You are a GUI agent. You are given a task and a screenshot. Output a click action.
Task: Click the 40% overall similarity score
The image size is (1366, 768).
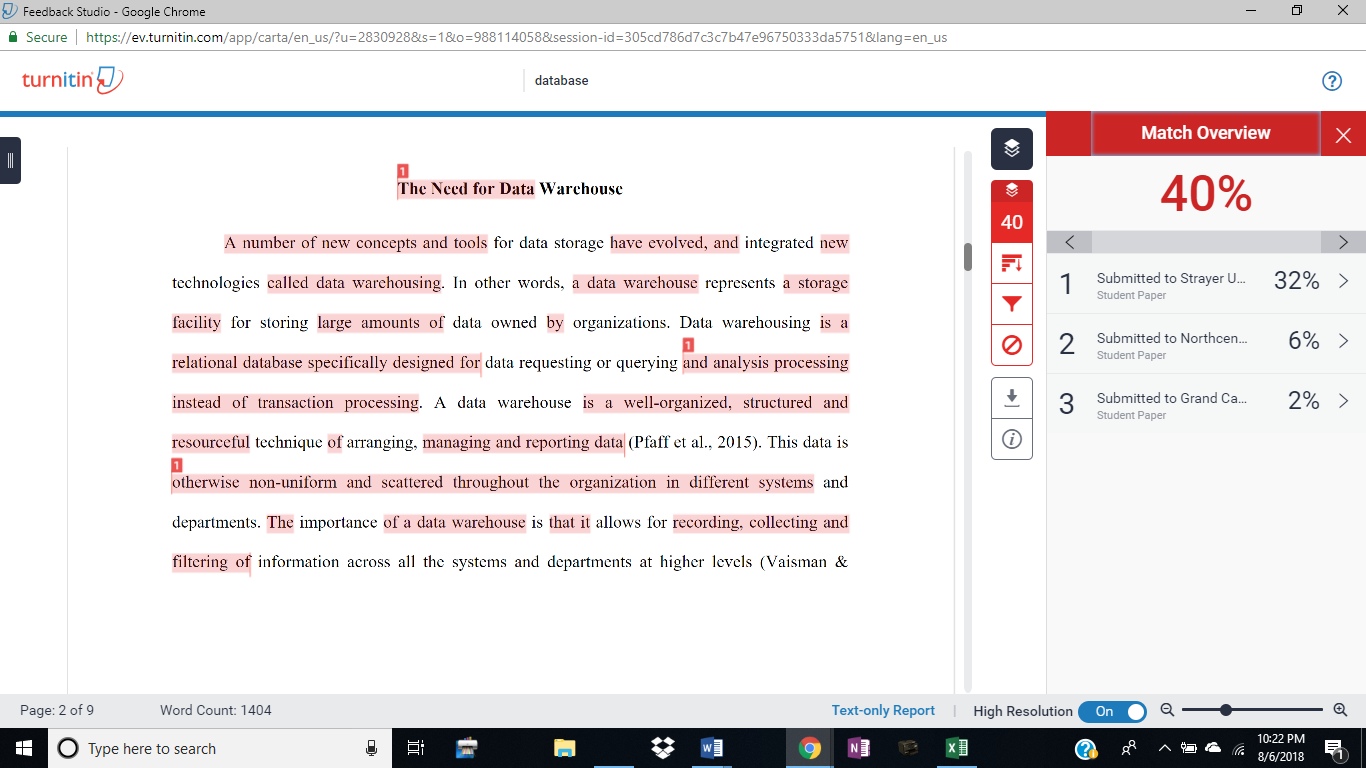coord(1206,194)
